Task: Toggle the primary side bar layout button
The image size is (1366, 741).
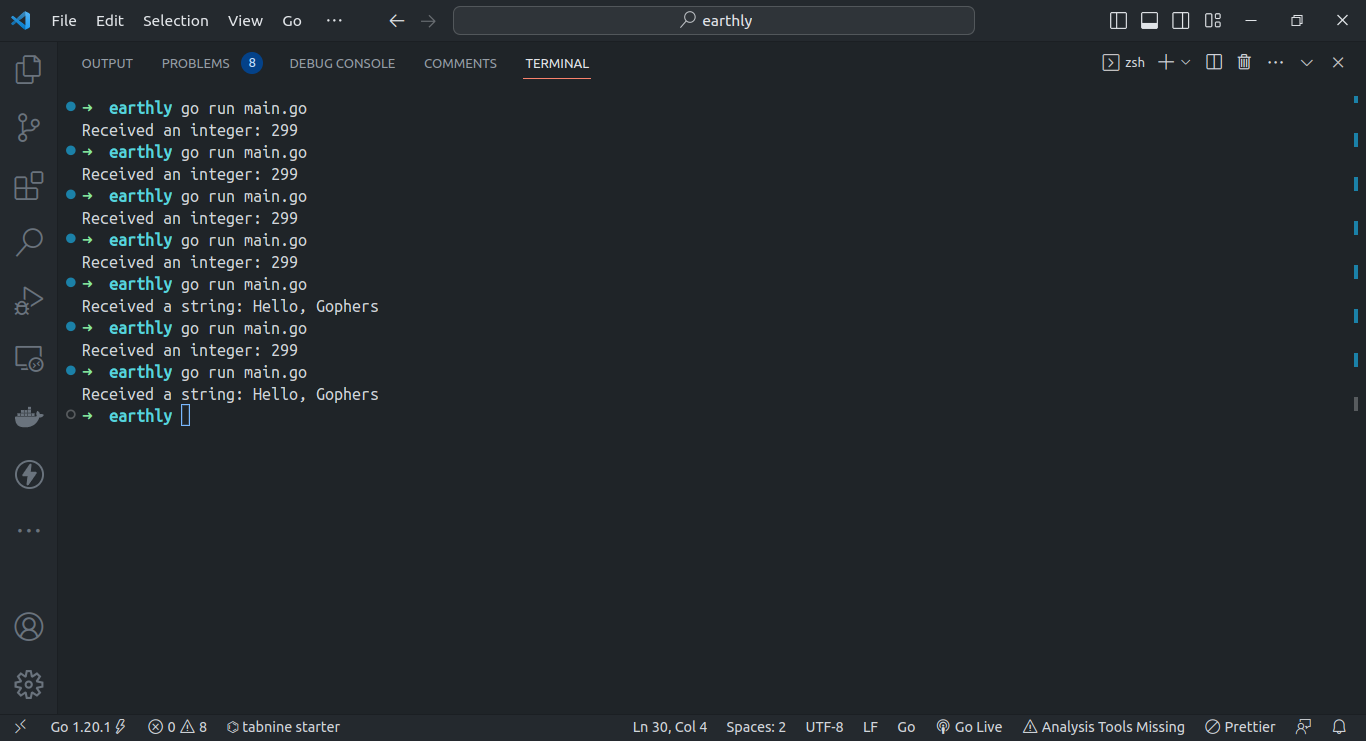Action: (1119, 21)
